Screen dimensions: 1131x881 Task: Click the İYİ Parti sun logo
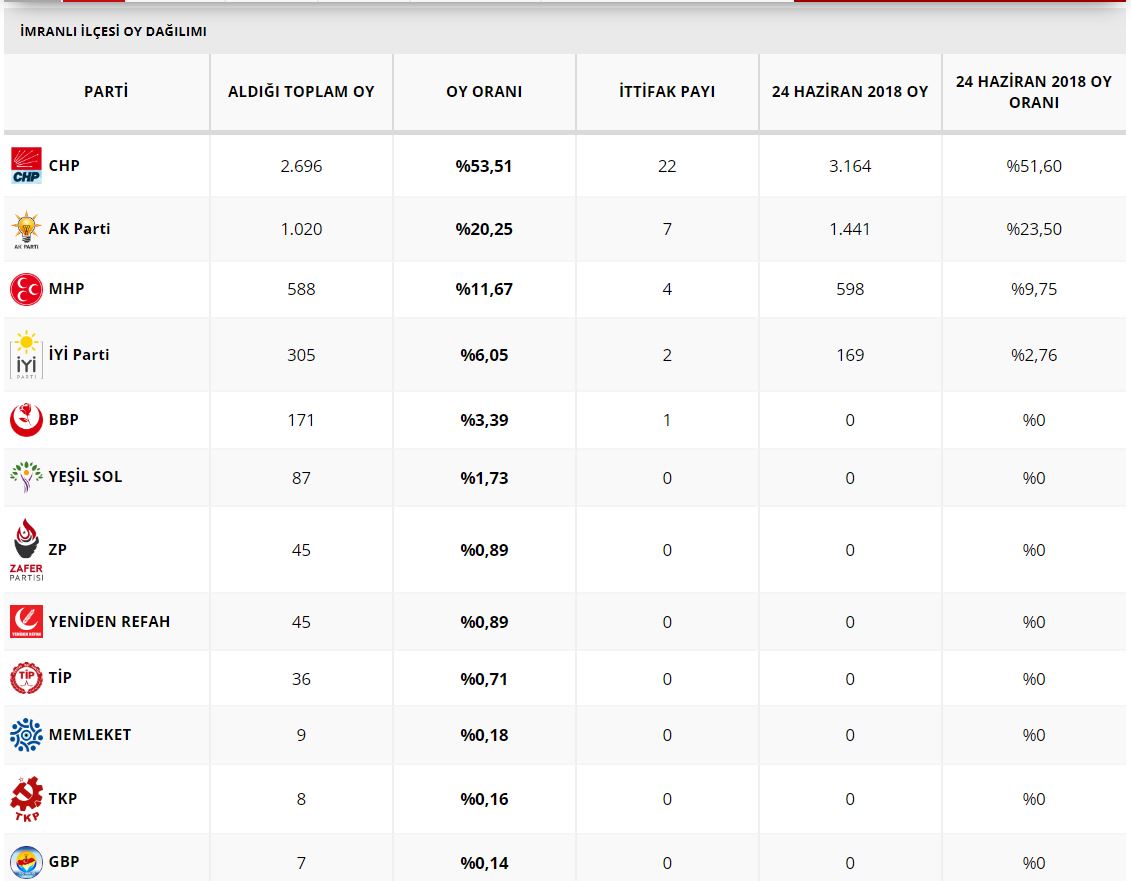coord(26,355)
